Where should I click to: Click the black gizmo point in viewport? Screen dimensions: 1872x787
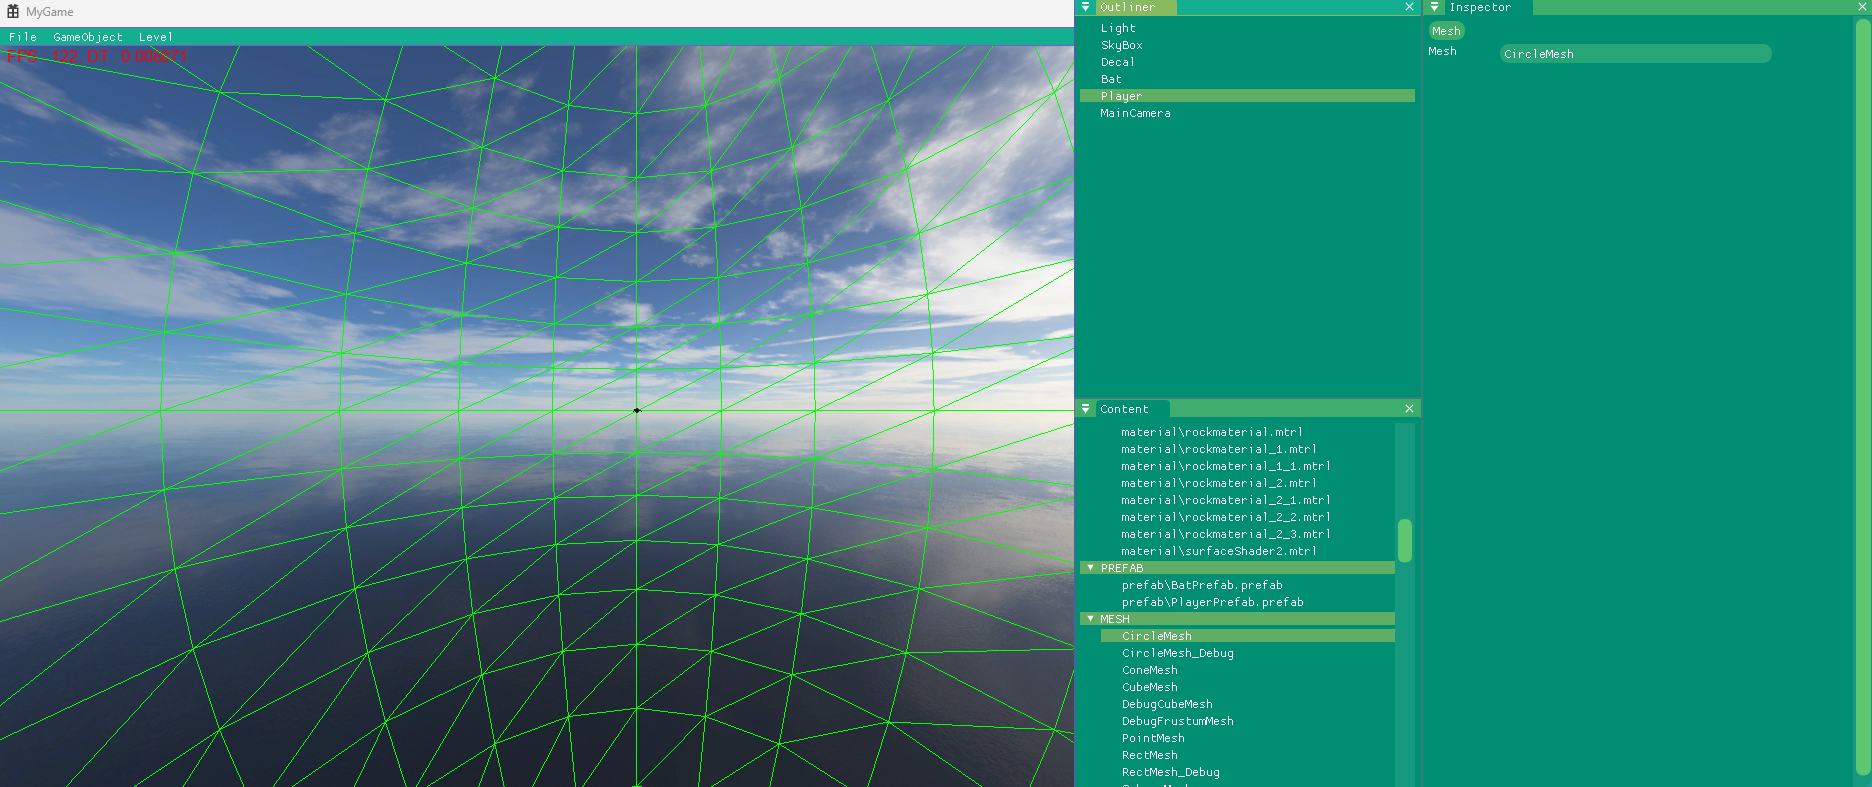pyautogui.click(x=637, y=410)
